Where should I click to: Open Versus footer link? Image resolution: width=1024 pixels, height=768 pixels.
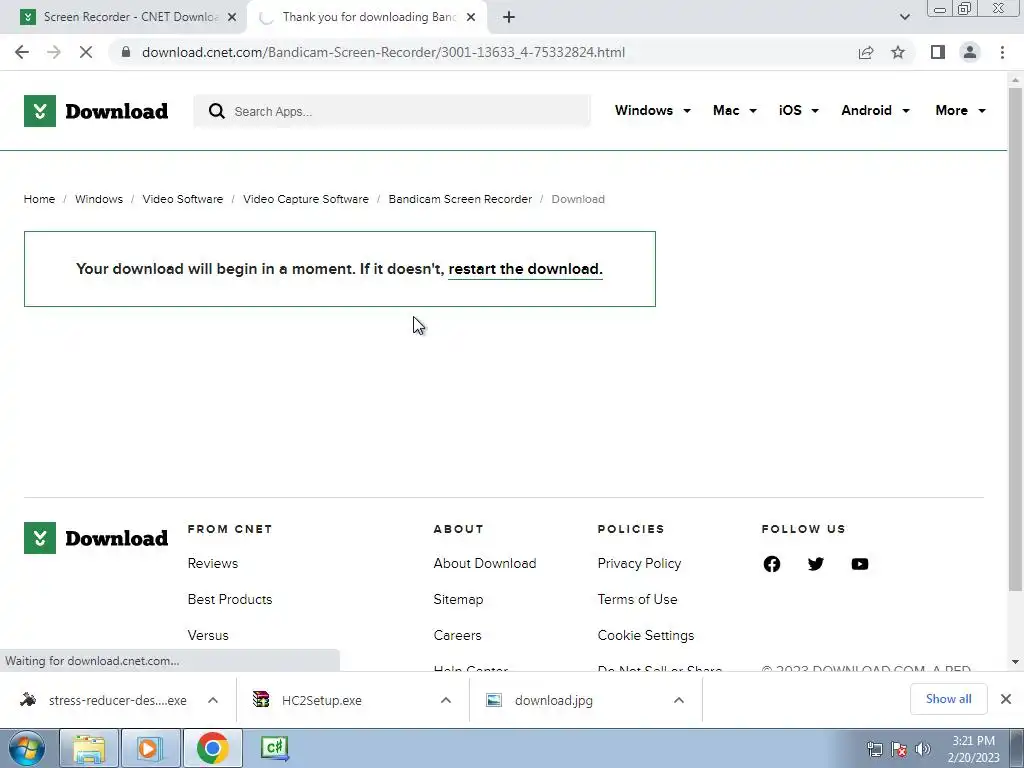208,635
